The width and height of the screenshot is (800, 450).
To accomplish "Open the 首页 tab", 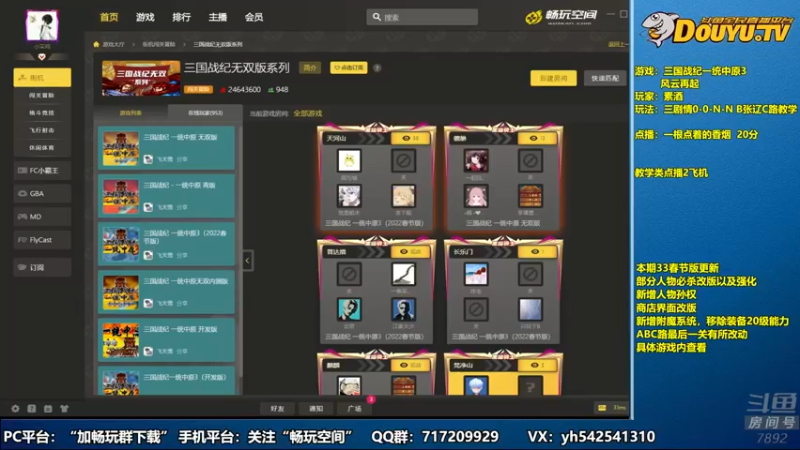I will coord(109,17).
